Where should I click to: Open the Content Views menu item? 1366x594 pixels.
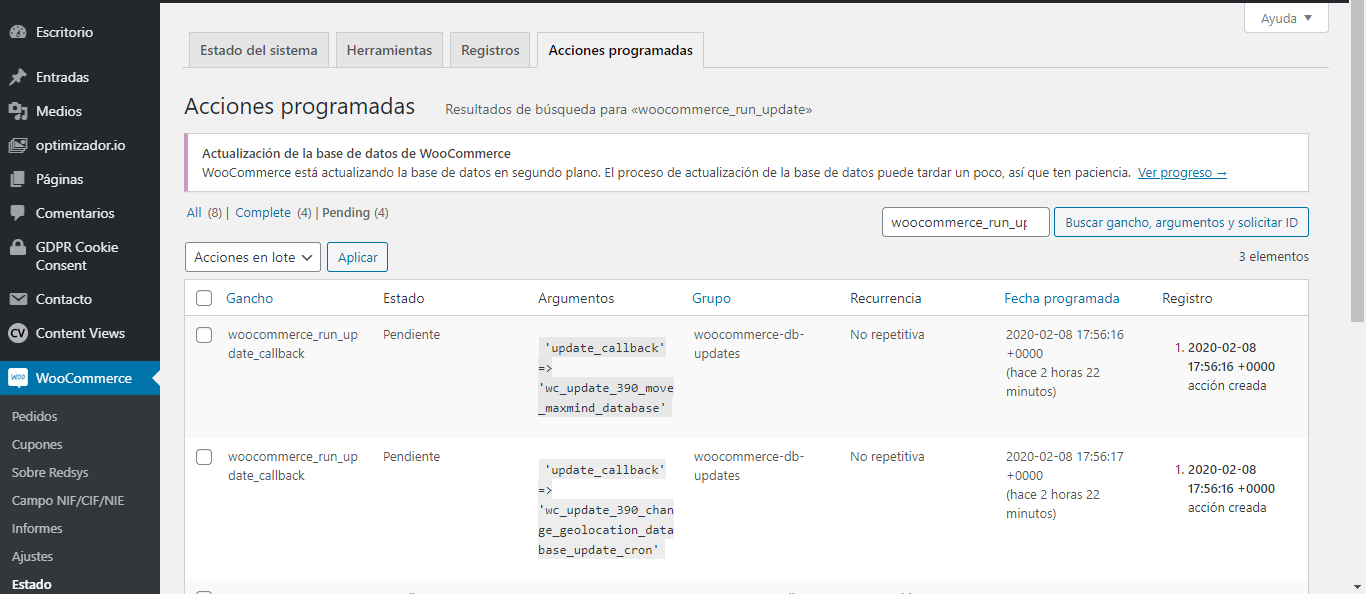click(80, 333)
